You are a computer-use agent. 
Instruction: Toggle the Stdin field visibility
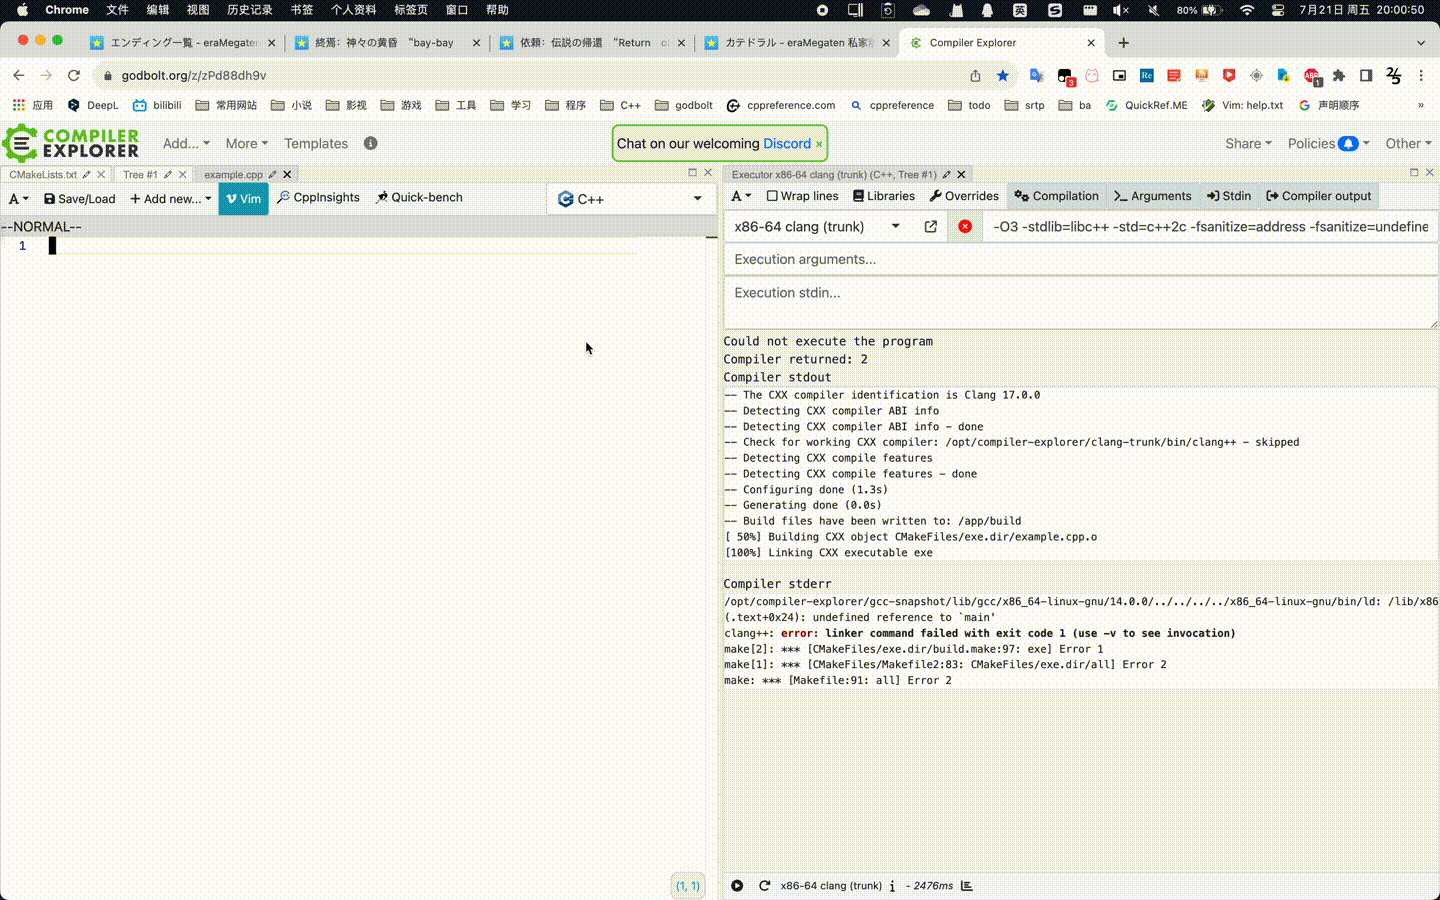click(x=1229, y=196)
